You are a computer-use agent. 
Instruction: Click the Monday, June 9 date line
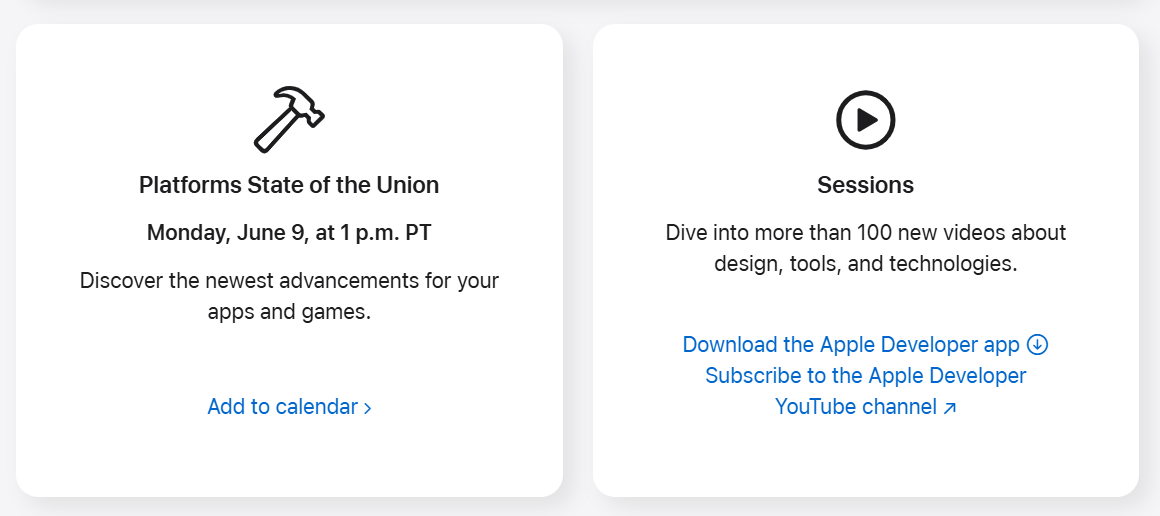[289, 232]
